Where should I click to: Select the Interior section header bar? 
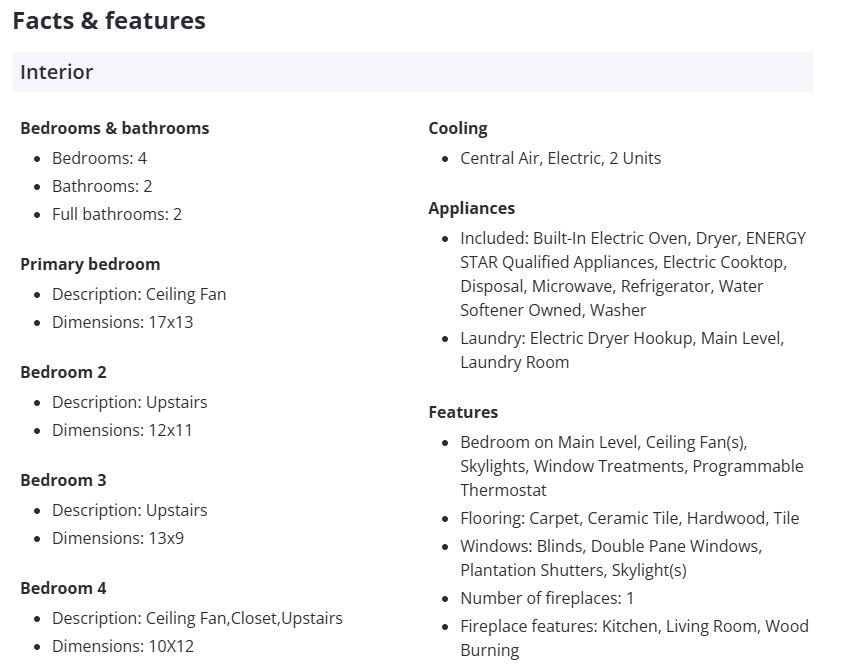412,72
